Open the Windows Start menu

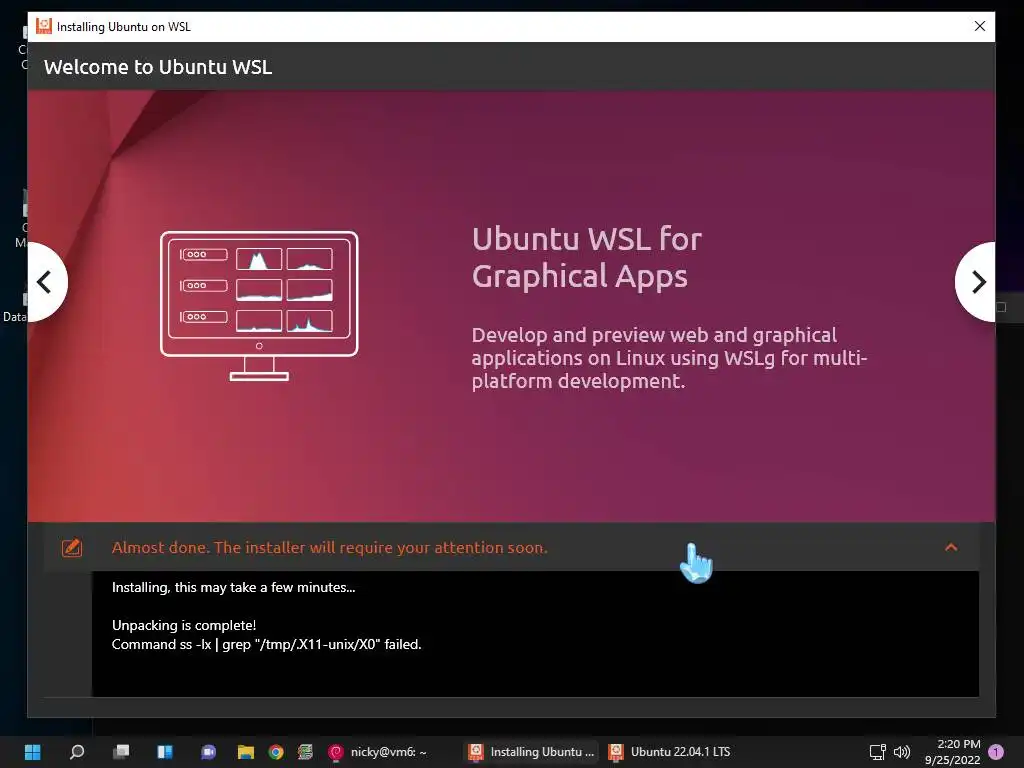33,752
